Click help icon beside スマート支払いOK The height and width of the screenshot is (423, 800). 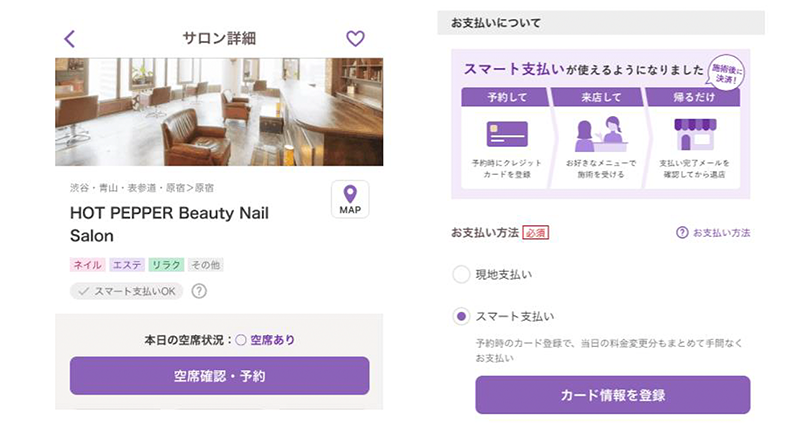199,291
